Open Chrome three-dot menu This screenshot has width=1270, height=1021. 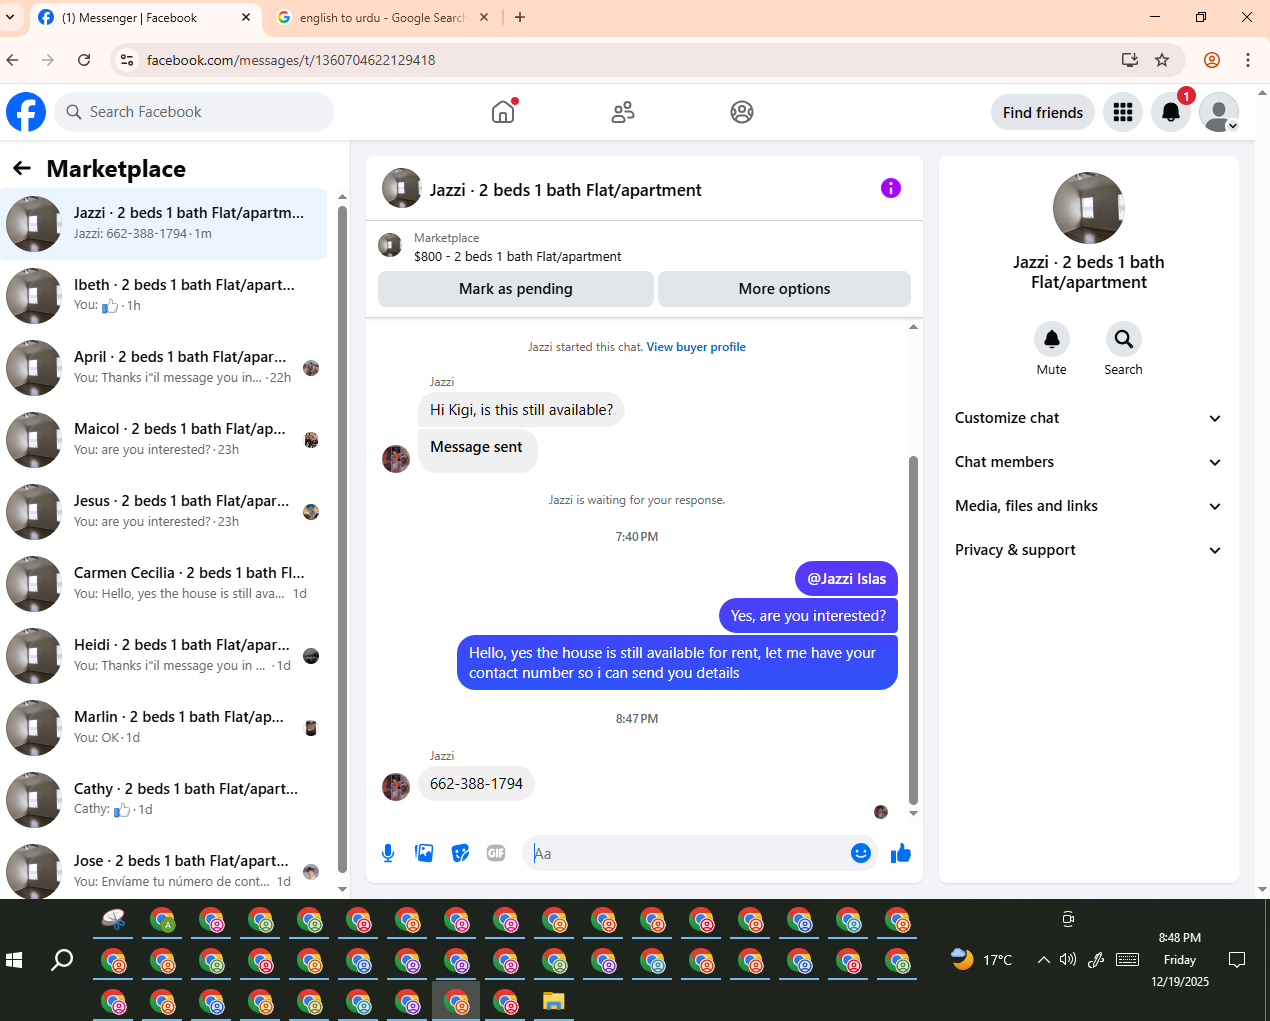click(x=1248, y=60)
